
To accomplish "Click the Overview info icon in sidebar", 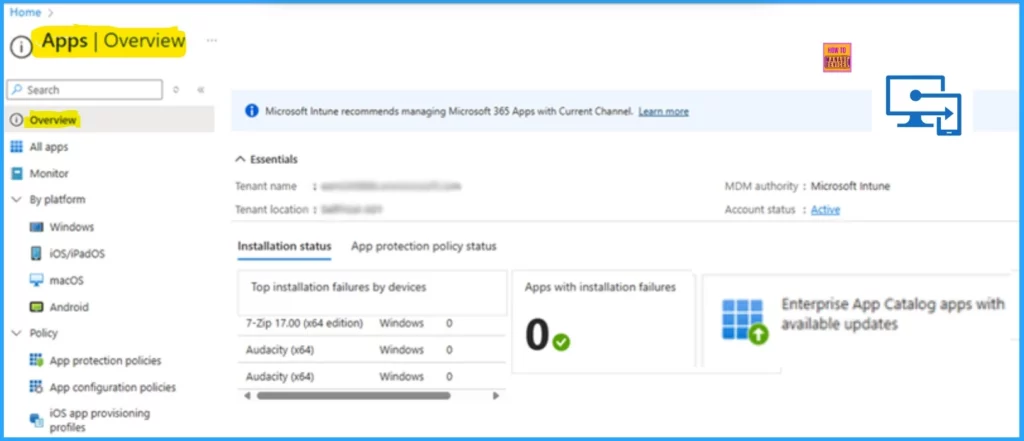I will [x=16, y=120].
